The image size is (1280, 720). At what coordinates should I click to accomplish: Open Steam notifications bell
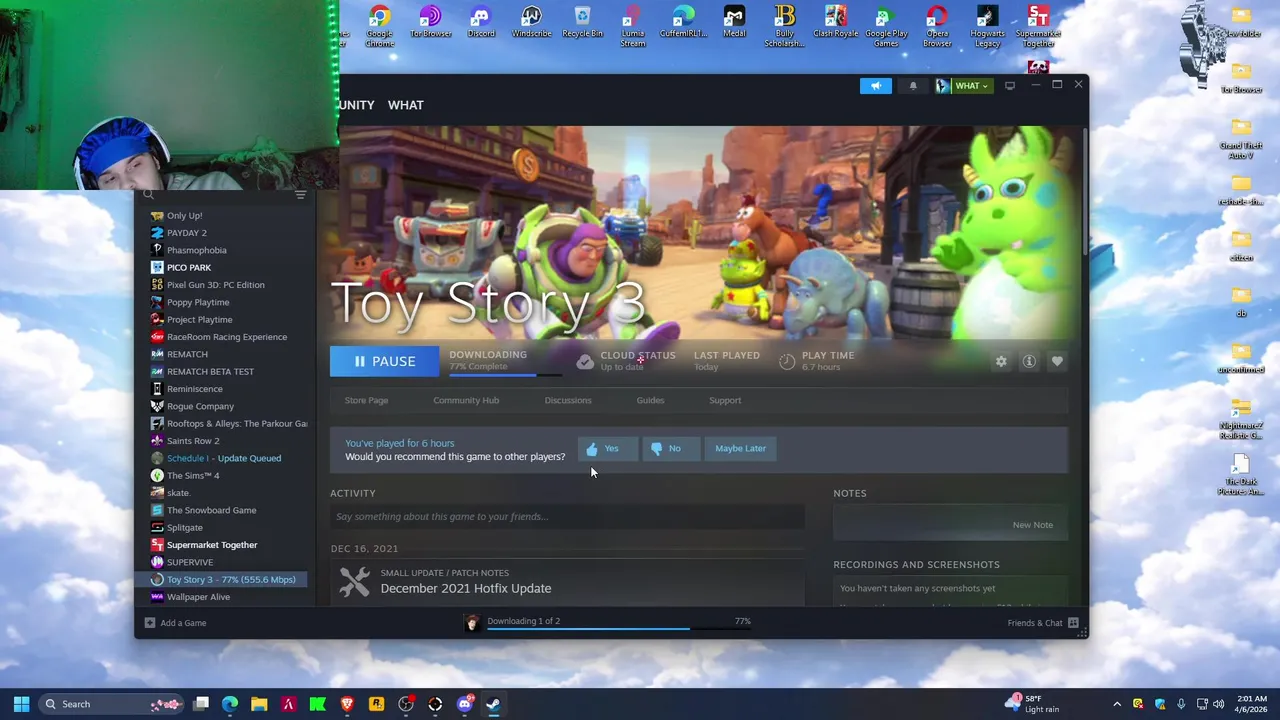(913, 86)
